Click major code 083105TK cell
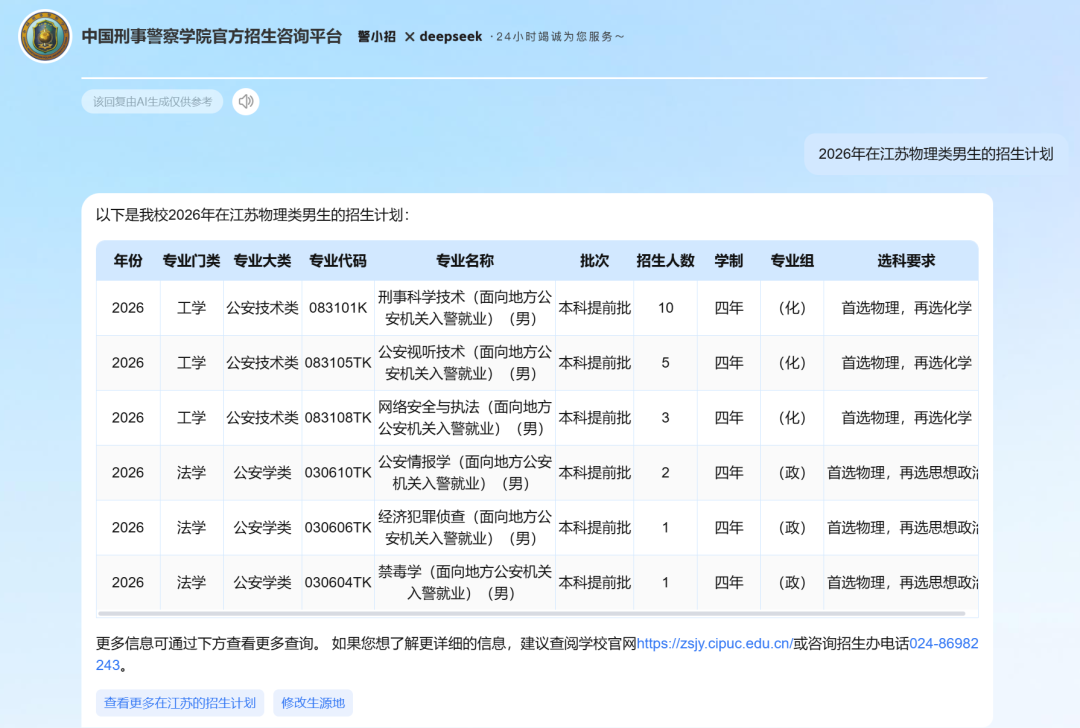 [338, 363]
